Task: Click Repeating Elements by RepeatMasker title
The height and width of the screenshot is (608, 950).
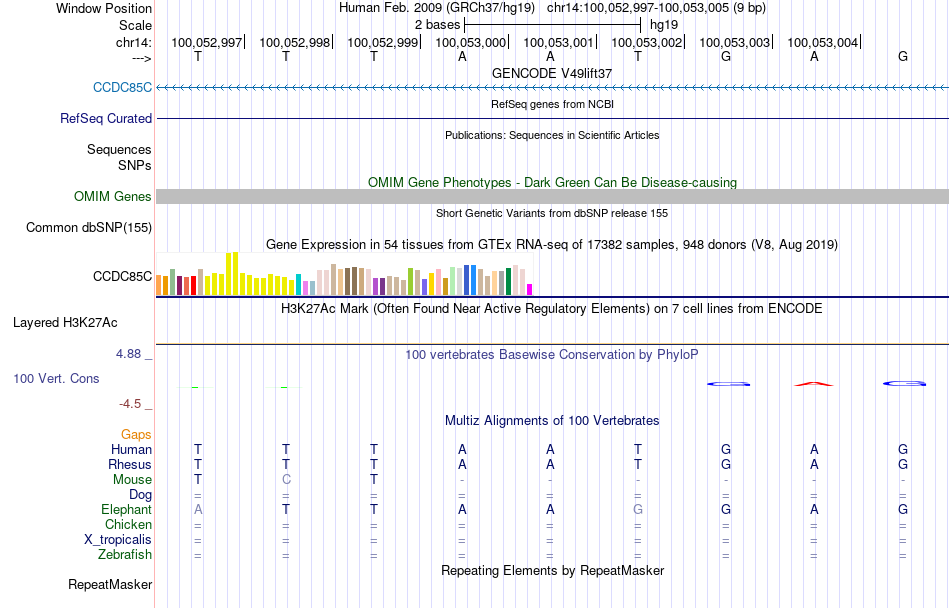Action: point(552,570)
